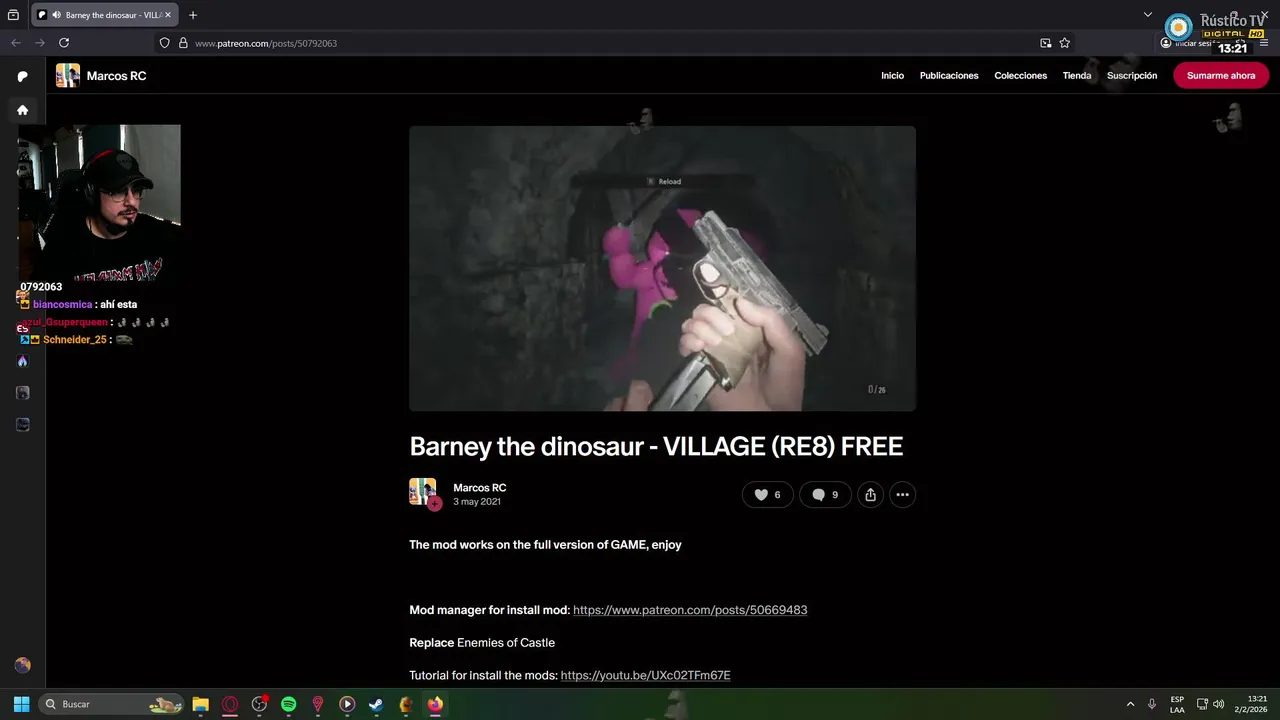This screenshot has height=720, width=1280.
Task: Open the Patreon home icon in sidebar
Action: point(22,110)
